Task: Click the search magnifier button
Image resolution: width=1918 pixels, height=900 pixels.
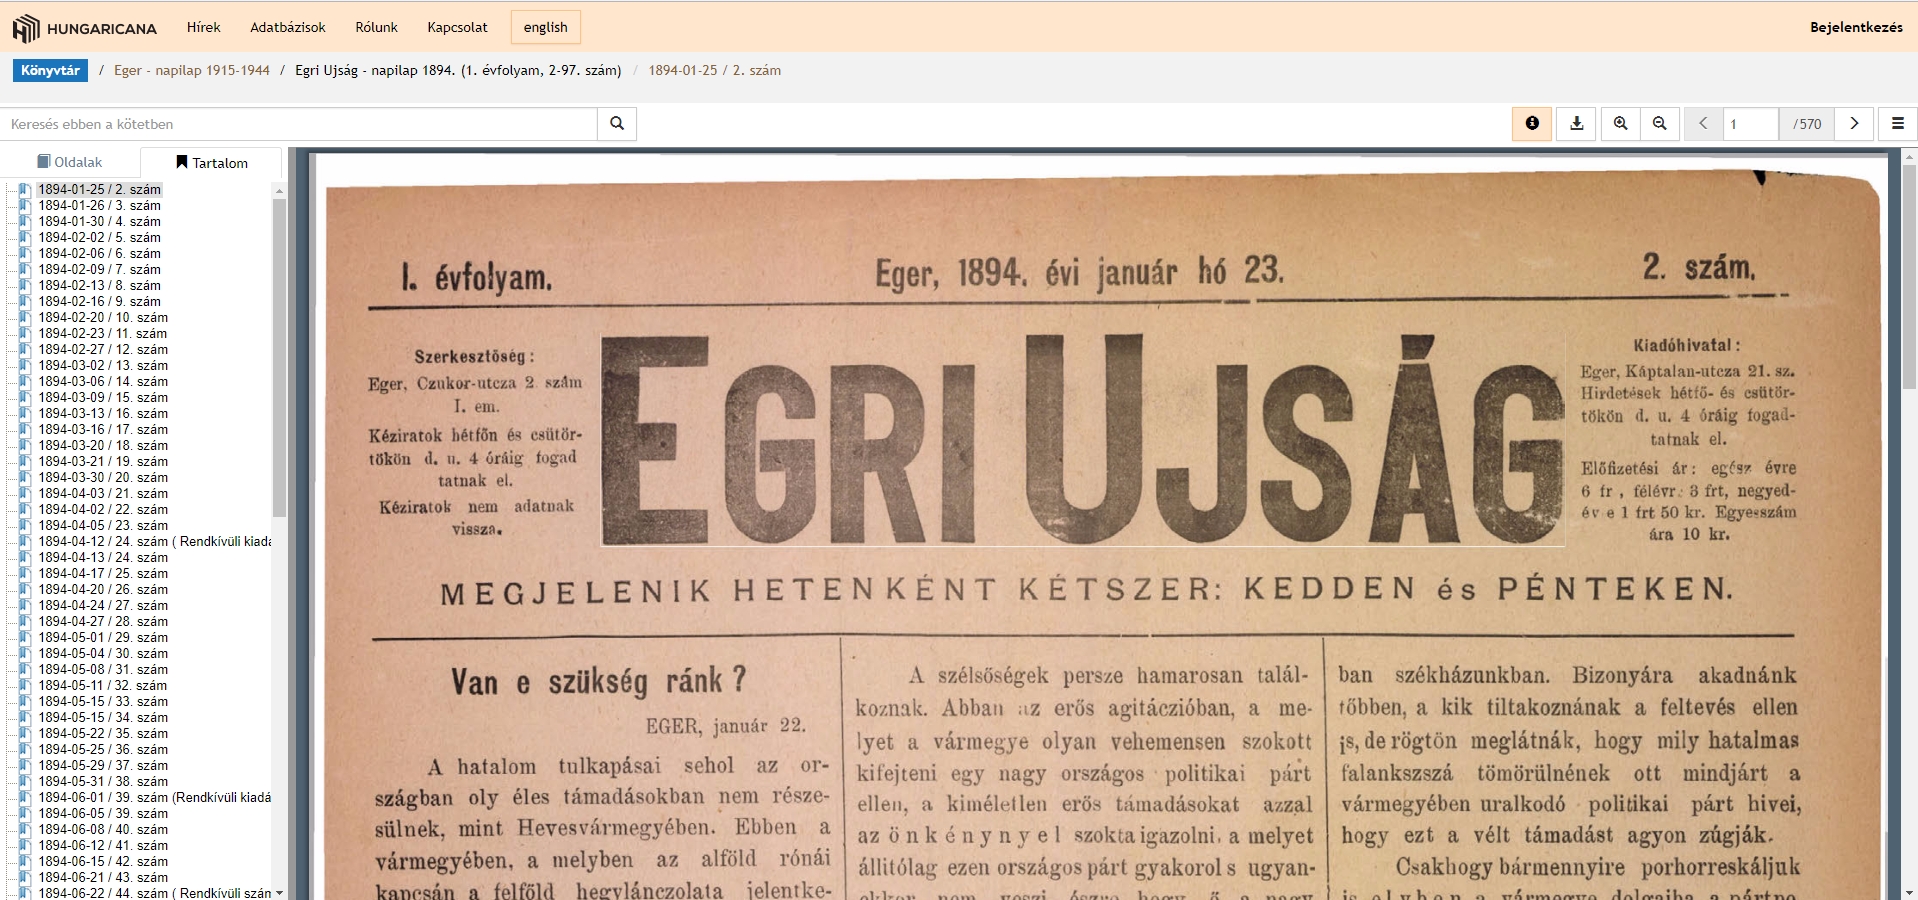Action: coord(617,124)
